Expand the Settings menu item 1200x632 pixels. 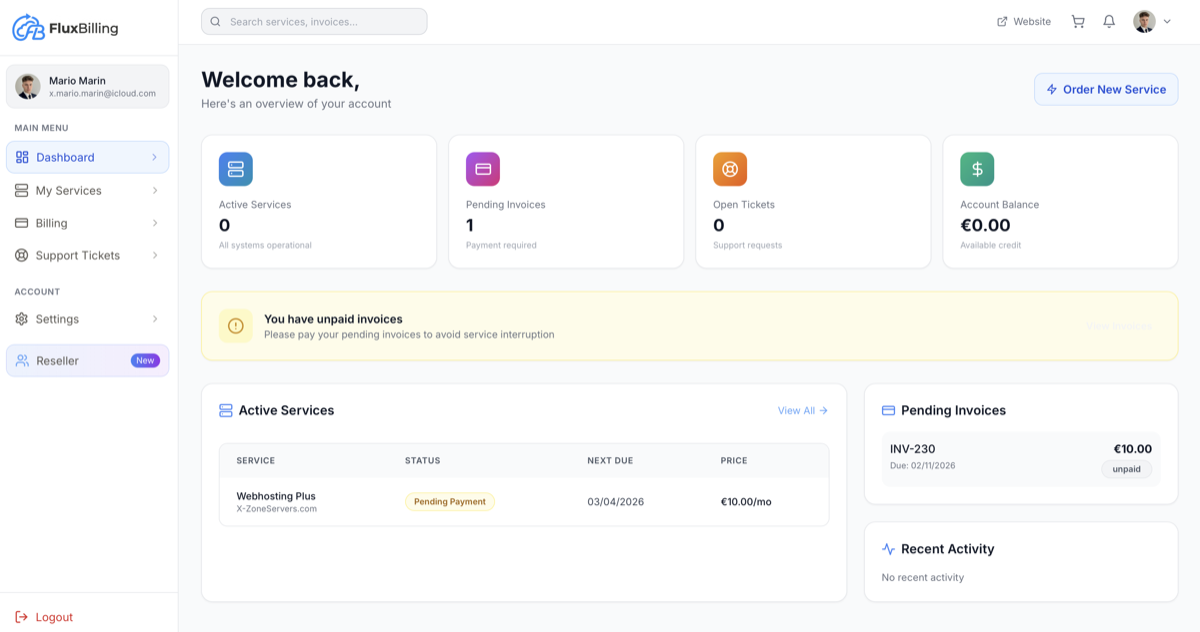coord(154,319)
